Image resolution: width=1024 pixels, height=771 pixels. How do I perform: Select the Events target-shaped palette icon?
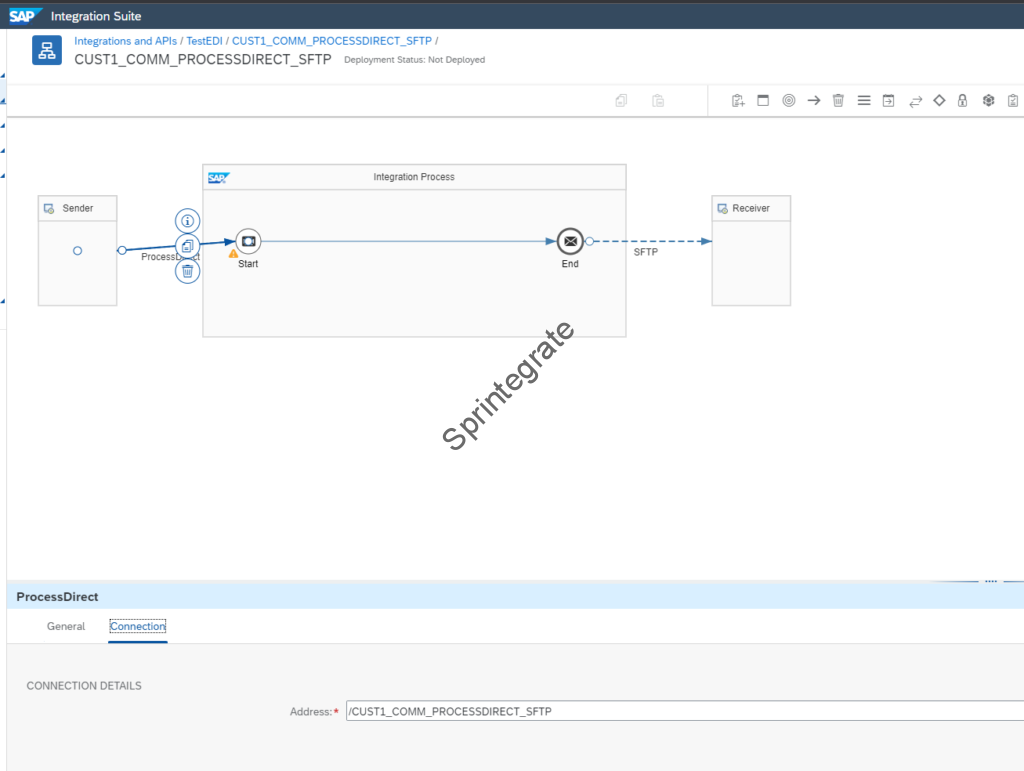pyautogui.click(x=789, y=101)
